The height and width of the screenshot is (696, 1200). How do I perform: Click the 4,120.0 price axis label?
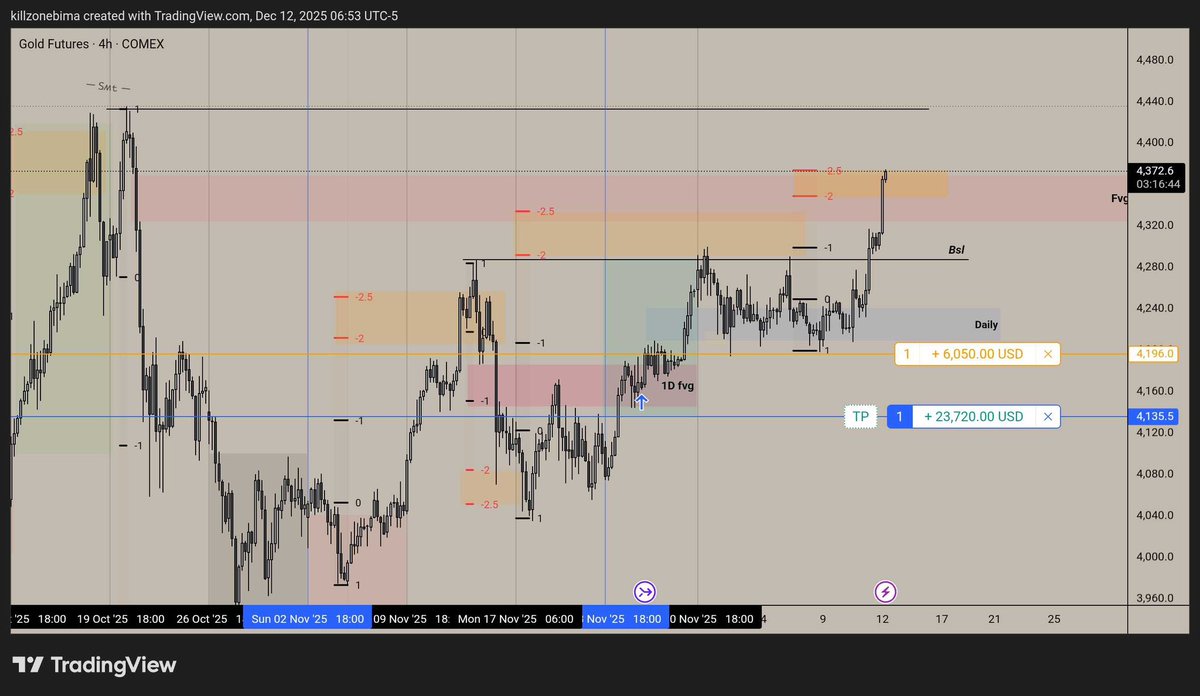[x=1155, y=432]
